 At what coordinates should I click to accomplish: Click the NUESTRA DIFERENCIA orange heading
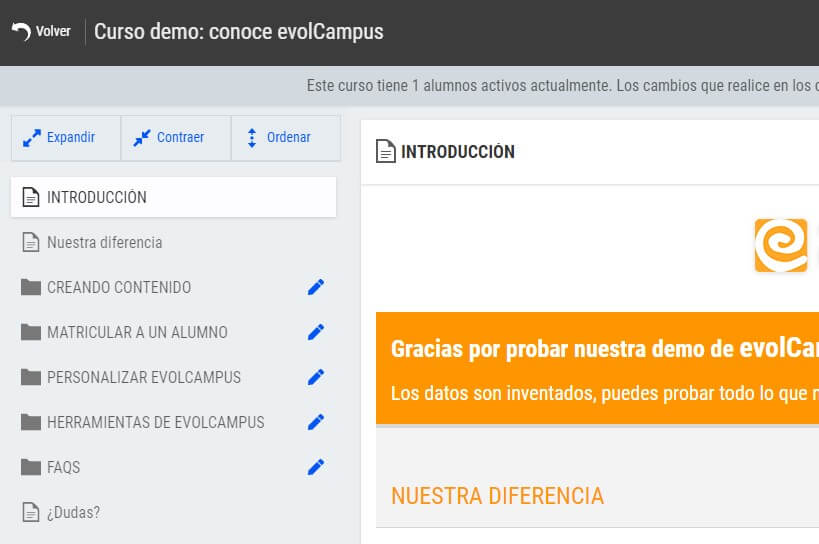point(497,496)
